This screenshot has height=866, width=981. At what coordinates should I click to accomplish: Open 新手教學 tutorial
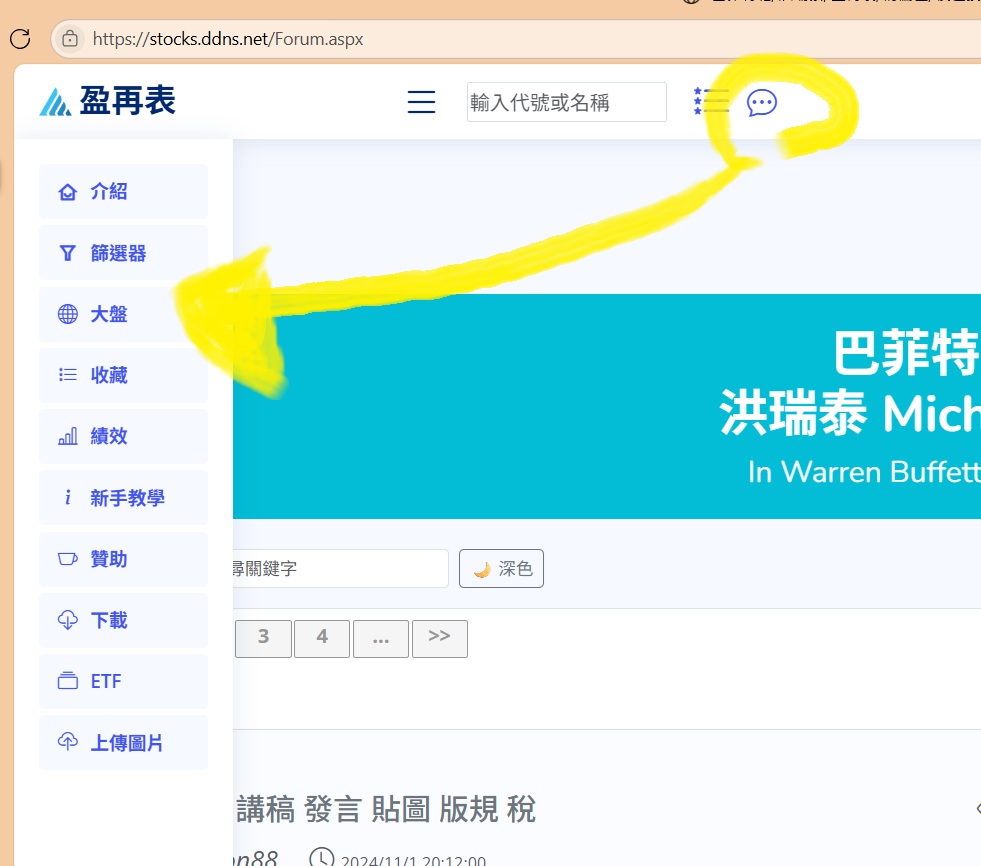(123, 497)
